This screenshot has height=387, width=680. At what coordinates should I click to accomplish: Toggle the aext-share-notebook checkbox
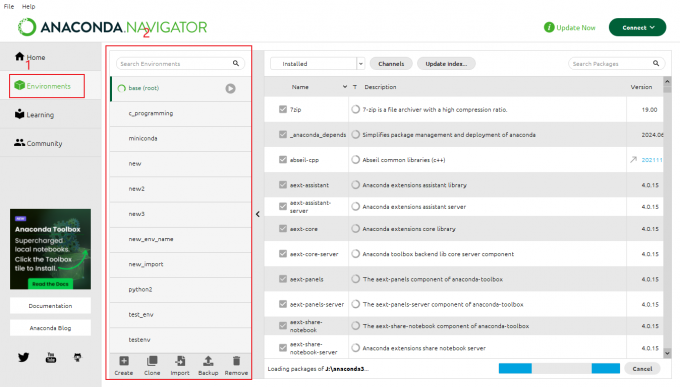click(x=283, y=326)
